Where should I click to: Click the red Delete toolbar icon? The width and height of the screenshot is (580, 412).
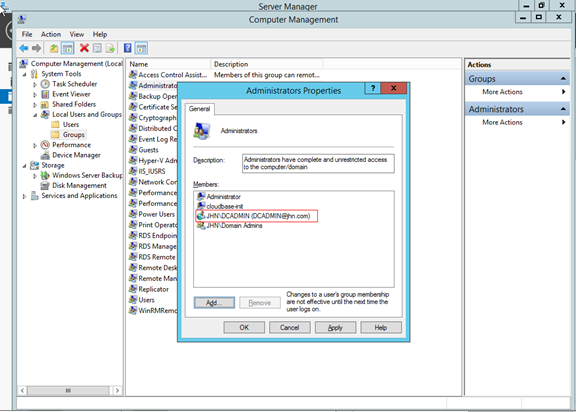(x=84, y=48)
